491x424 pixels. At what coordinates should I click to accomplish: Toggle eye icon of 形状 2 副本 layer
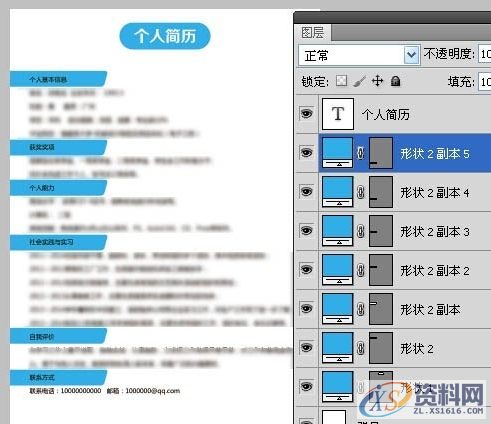[307, 308]
